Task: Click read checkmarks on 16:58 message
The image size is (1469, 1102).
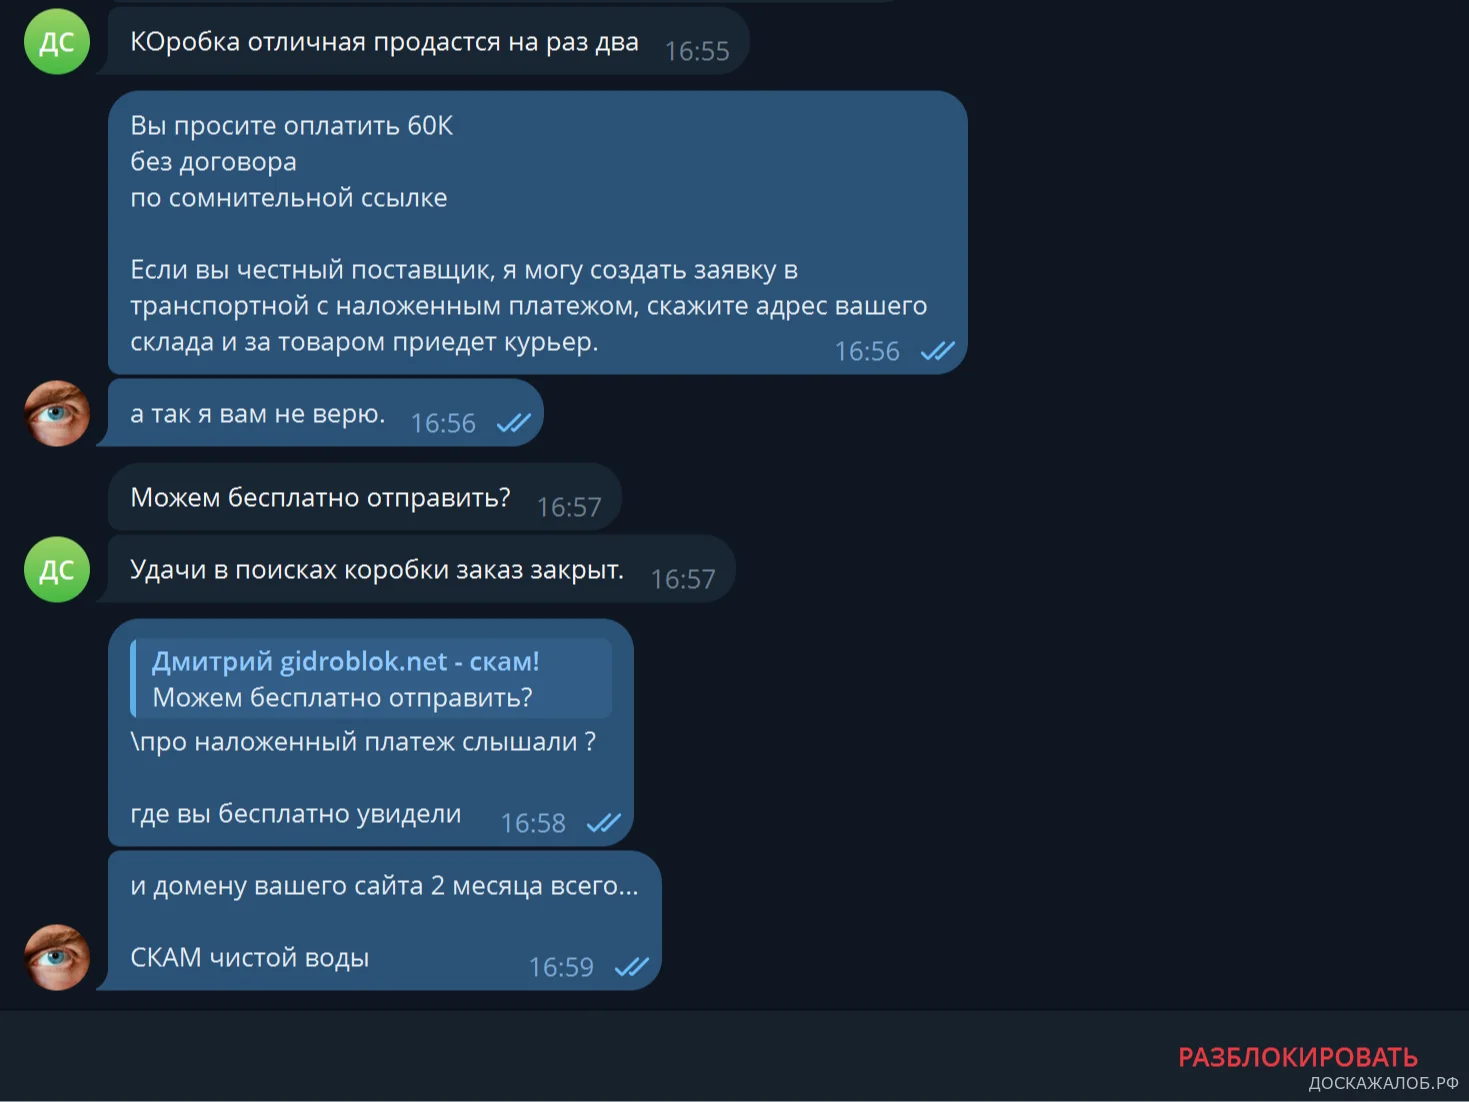Action: click(603, 823)
